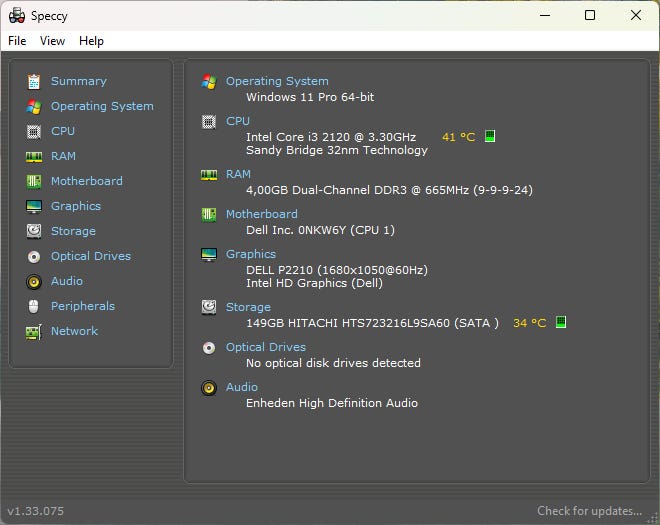This screenshot has width=660, height=525.
Task: Click the Summary clipboard icon in sidebar
Action: point(34,81)
